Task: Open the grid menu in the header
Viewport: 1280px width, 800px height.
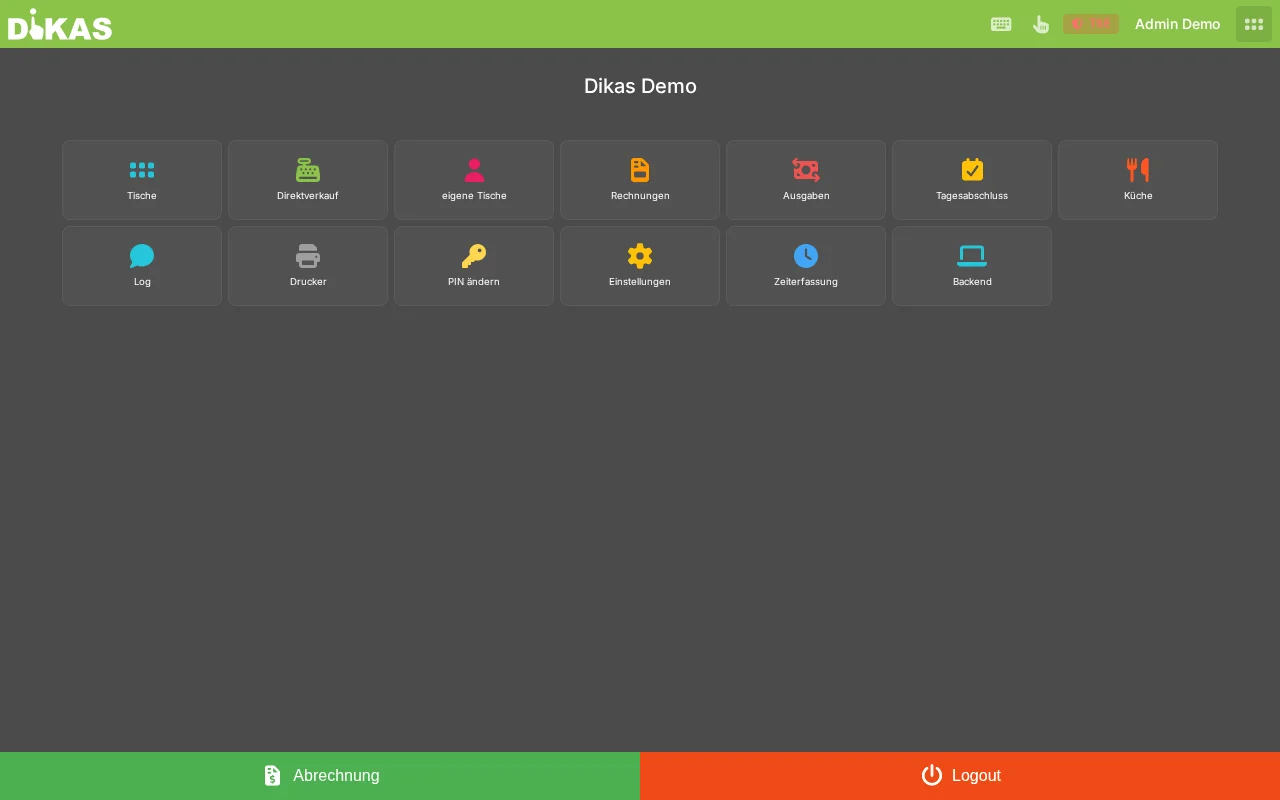Action: point(1254,24)
